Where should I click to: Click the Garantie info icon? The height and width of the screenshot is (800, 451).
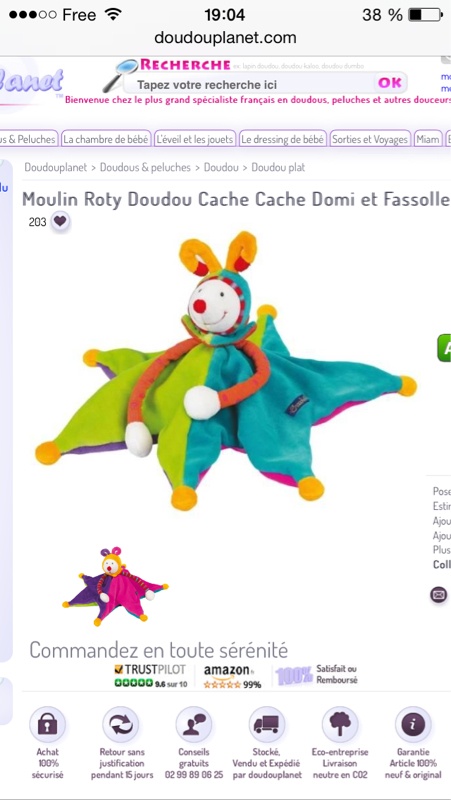coord(413,724)
